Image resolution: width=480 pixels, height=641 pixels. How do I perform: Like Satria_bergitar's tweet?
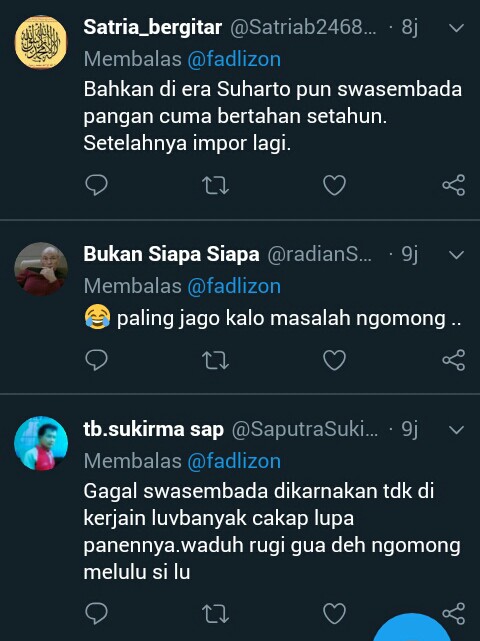pos(334,185)
